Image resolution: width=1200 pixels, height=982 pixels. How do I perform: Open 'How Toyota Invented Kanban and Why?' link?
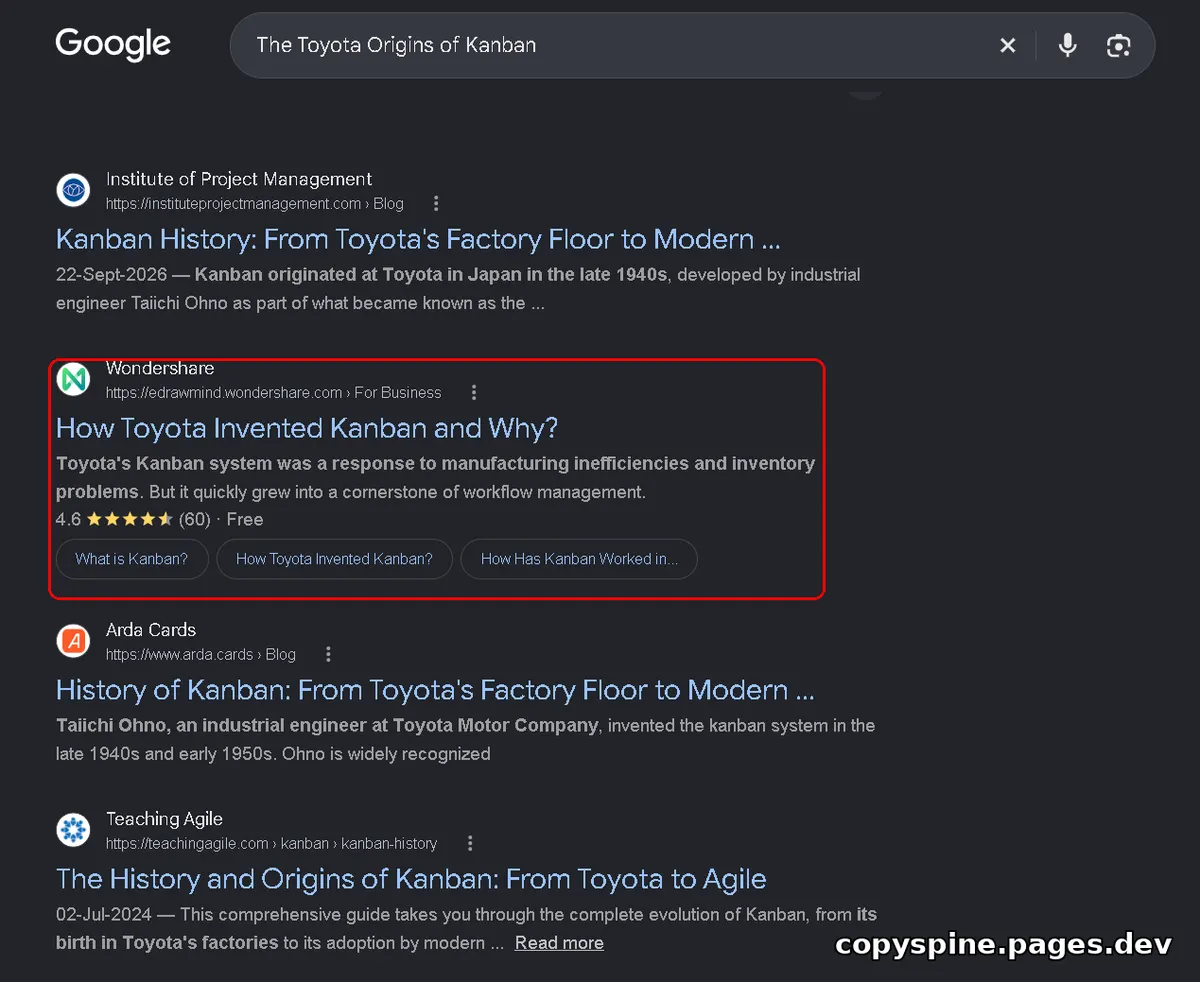point(307,429)
